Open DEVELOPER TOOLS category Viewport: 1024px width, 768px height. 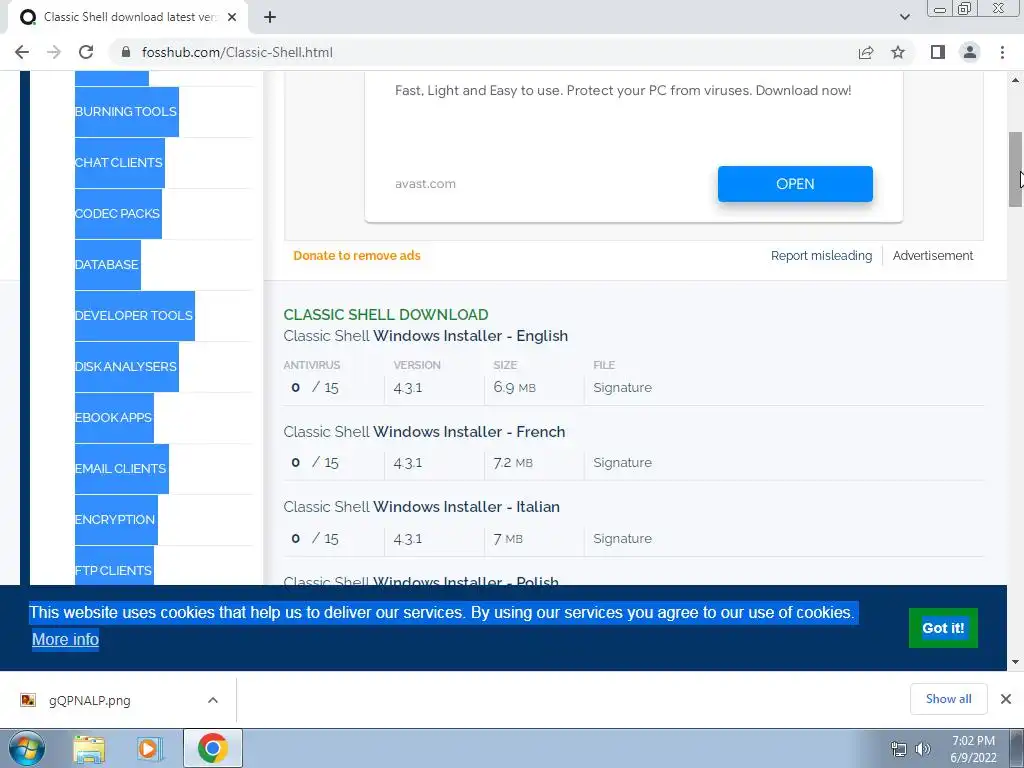(134, 315)
